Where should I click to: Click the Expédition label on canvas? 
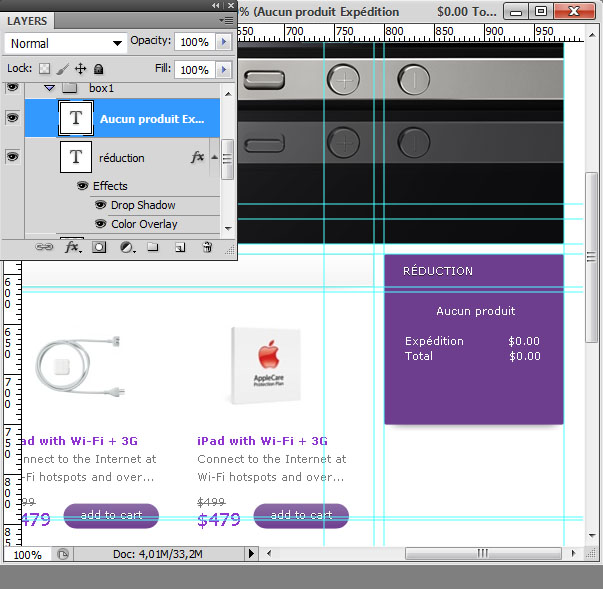pos(434,341)
